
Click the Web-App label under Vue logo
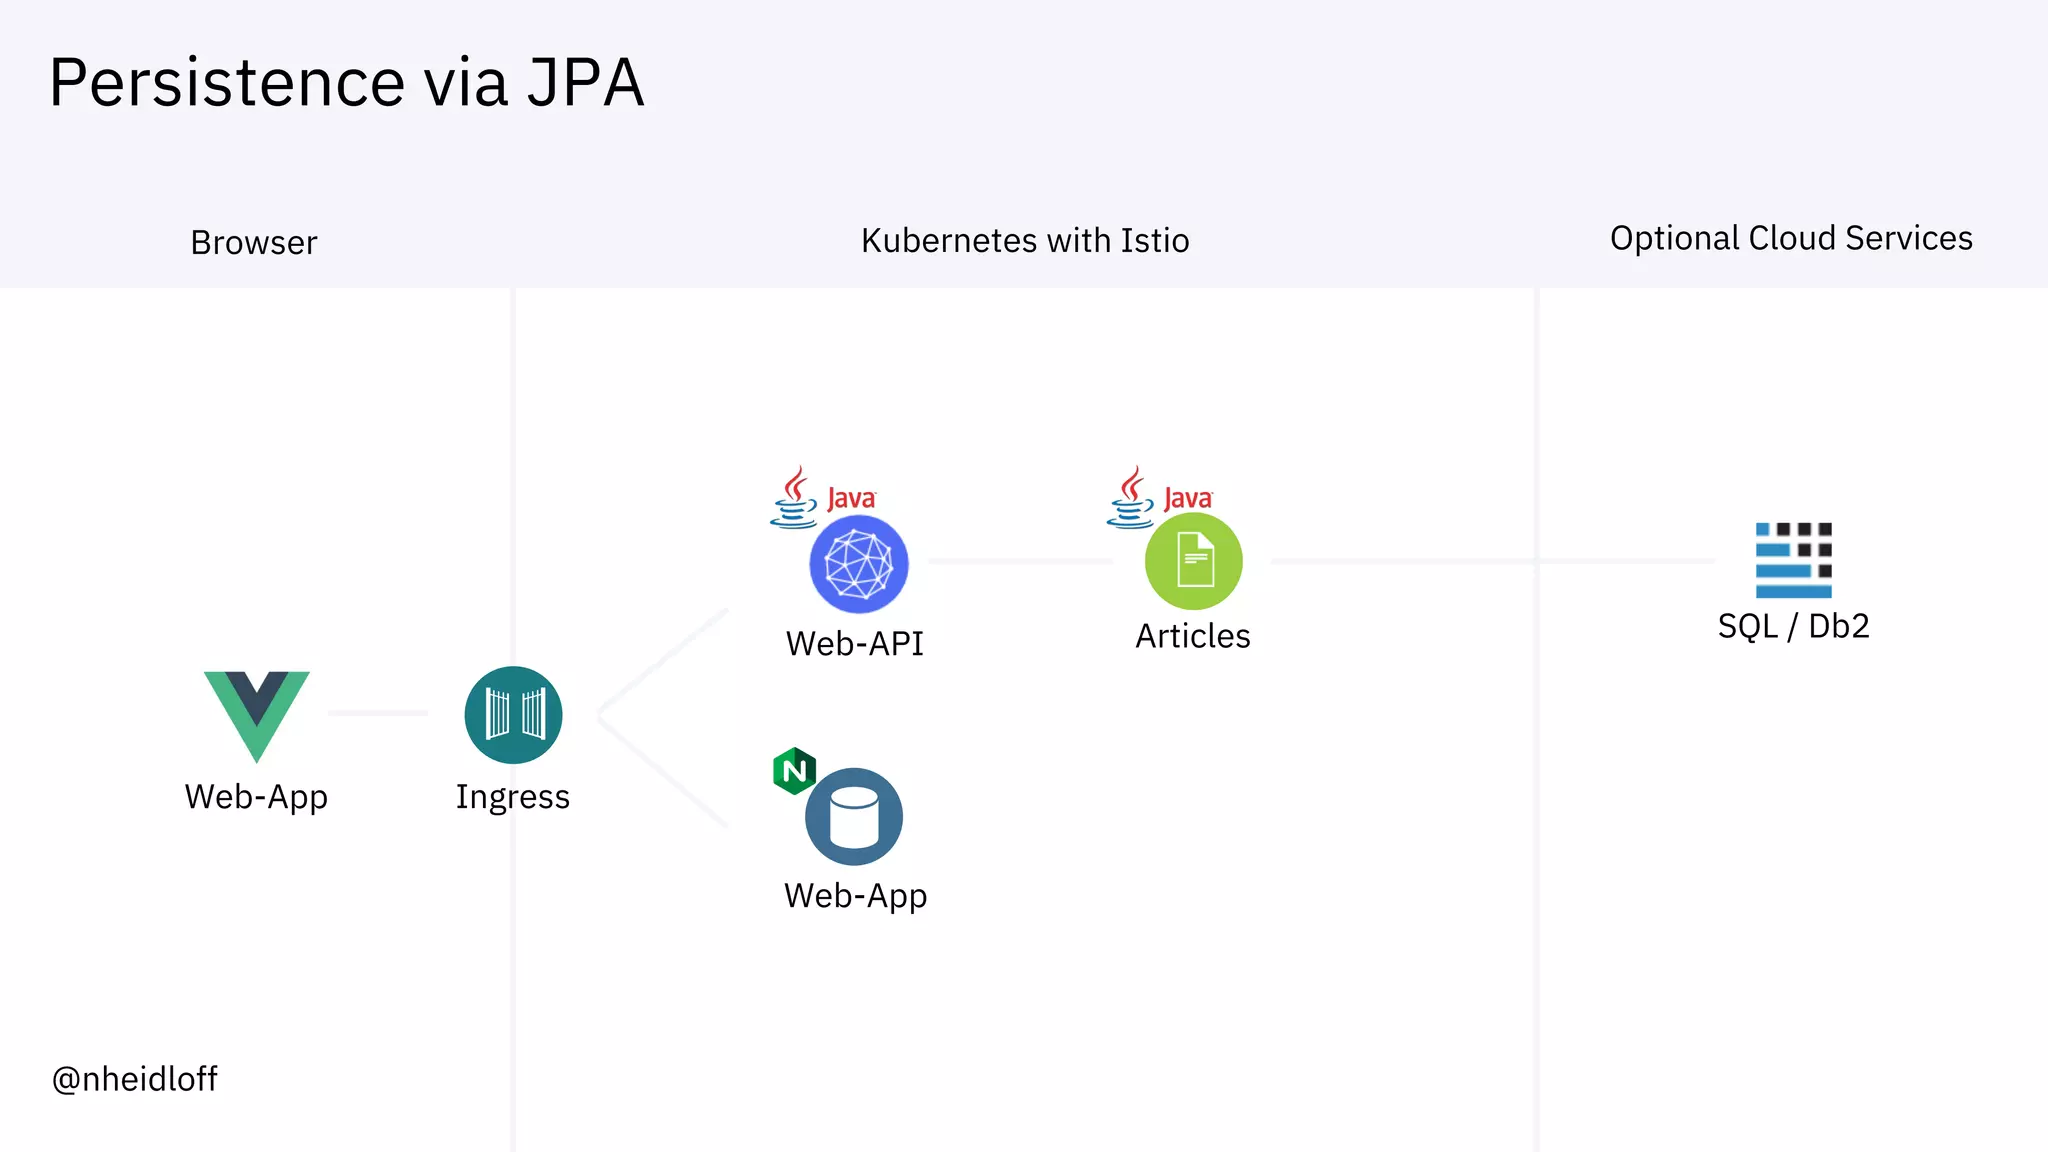pyautogui.click(x=256, y=797)
